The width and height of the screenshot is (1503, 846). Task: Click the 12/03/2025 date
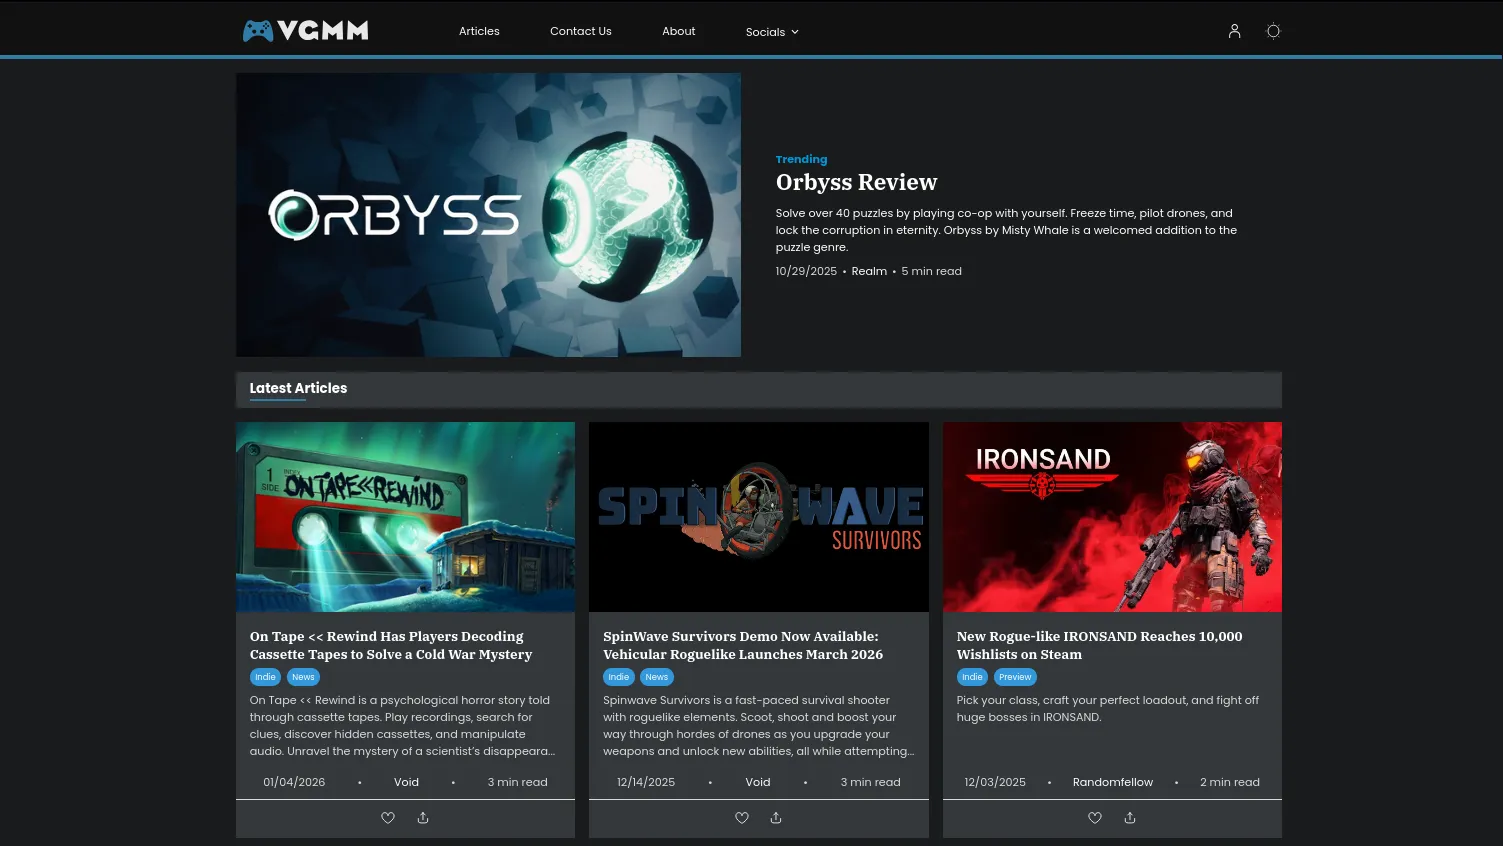point(995,782)
